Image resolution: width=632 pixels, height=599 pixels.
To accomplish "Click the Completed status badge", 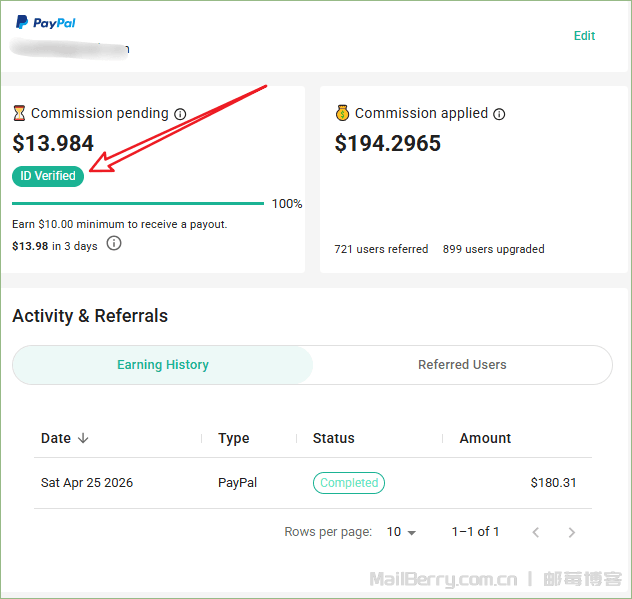I will [x=349, y=483].
